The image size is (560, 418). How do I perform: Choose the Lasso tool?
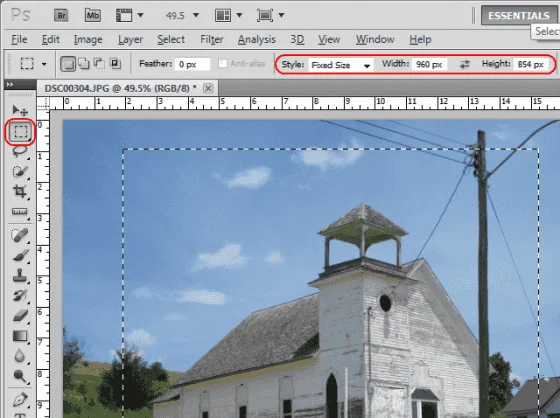20,151
